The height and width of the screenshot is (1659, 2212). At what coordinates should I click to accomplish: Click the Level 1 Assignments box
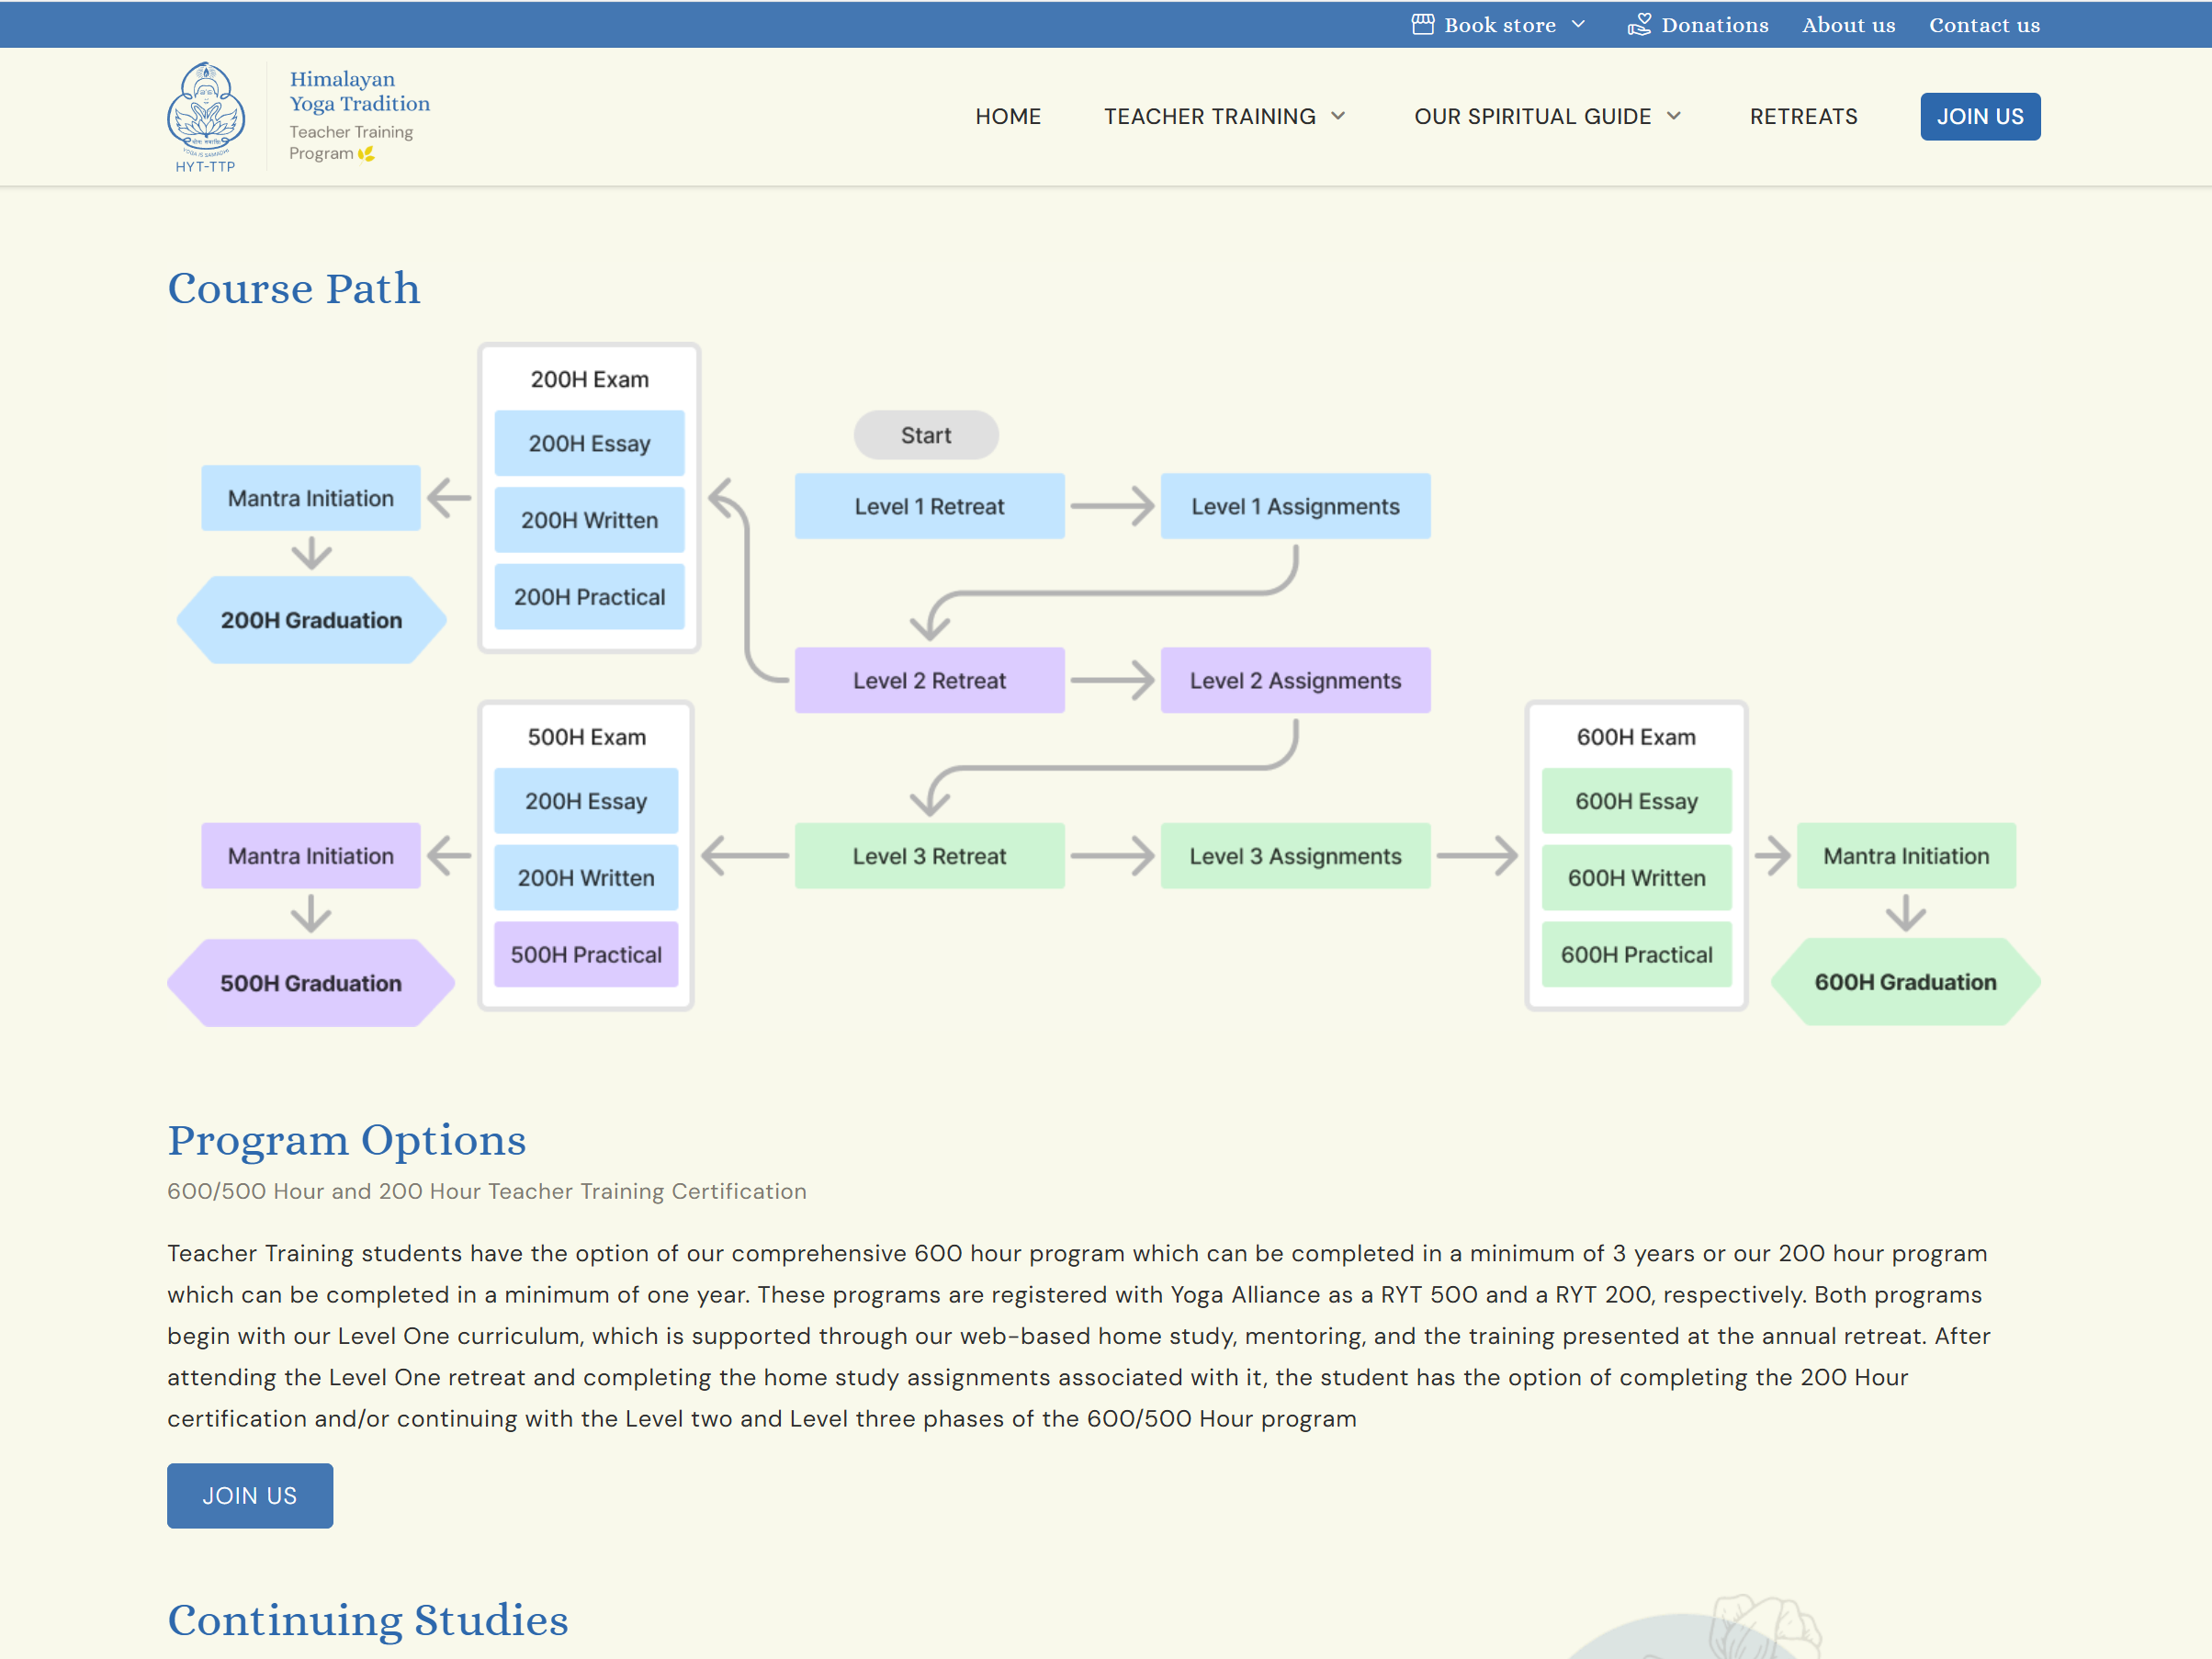[x=1295, y=506]
